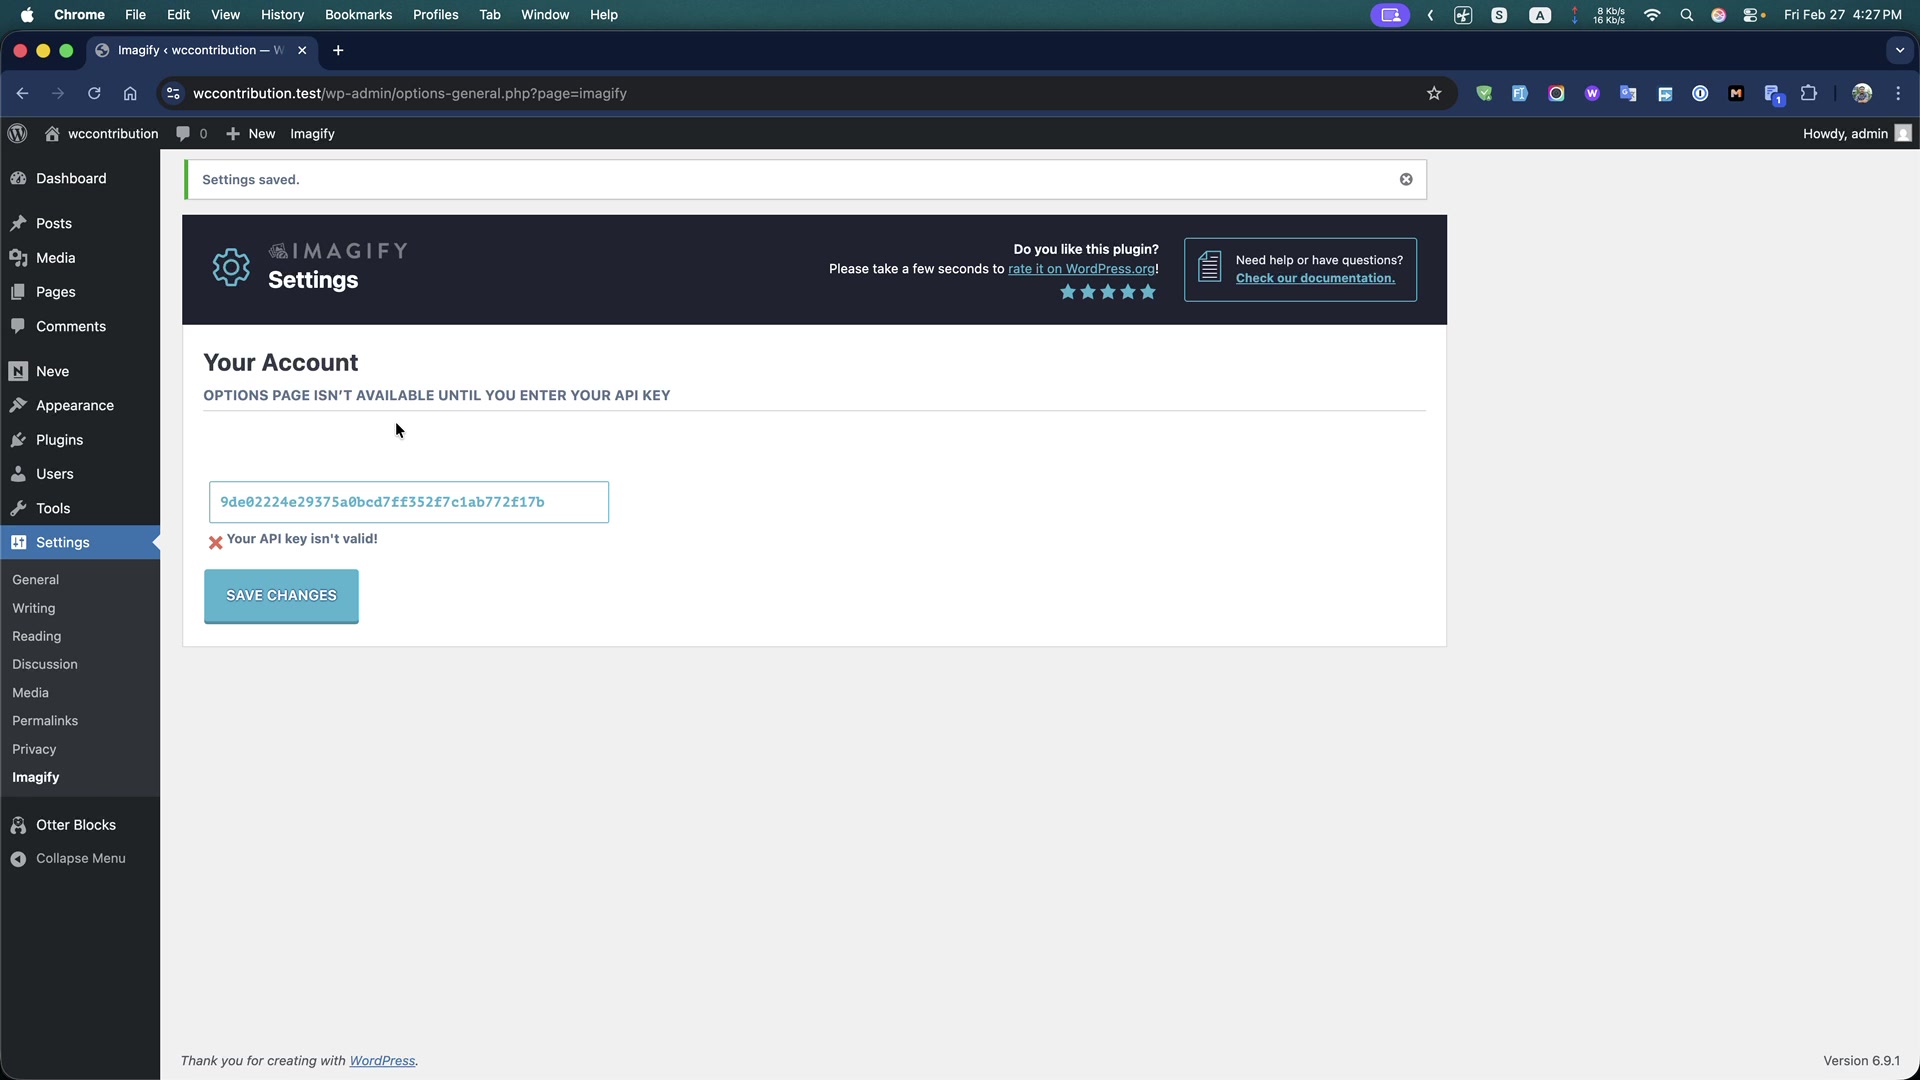This screenshot has width=1920, height=1080.
Task: Open the Chrome extensions puzzle icon
Action: click(x=1809, y=93)
